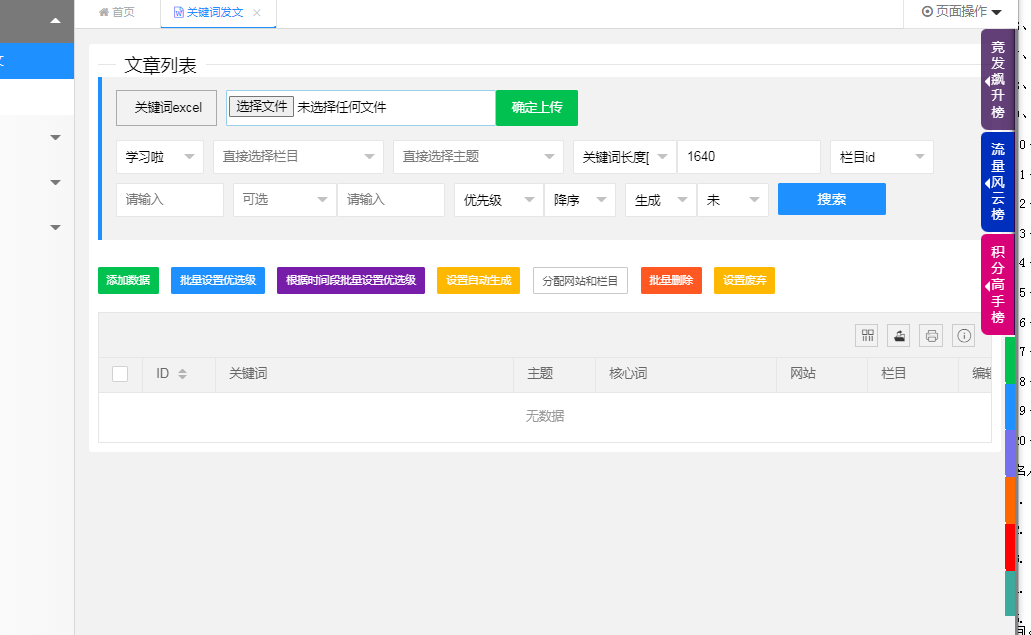Open the 直接选择栏目 dropdown
1031x635 pixels.
[299, 157]
